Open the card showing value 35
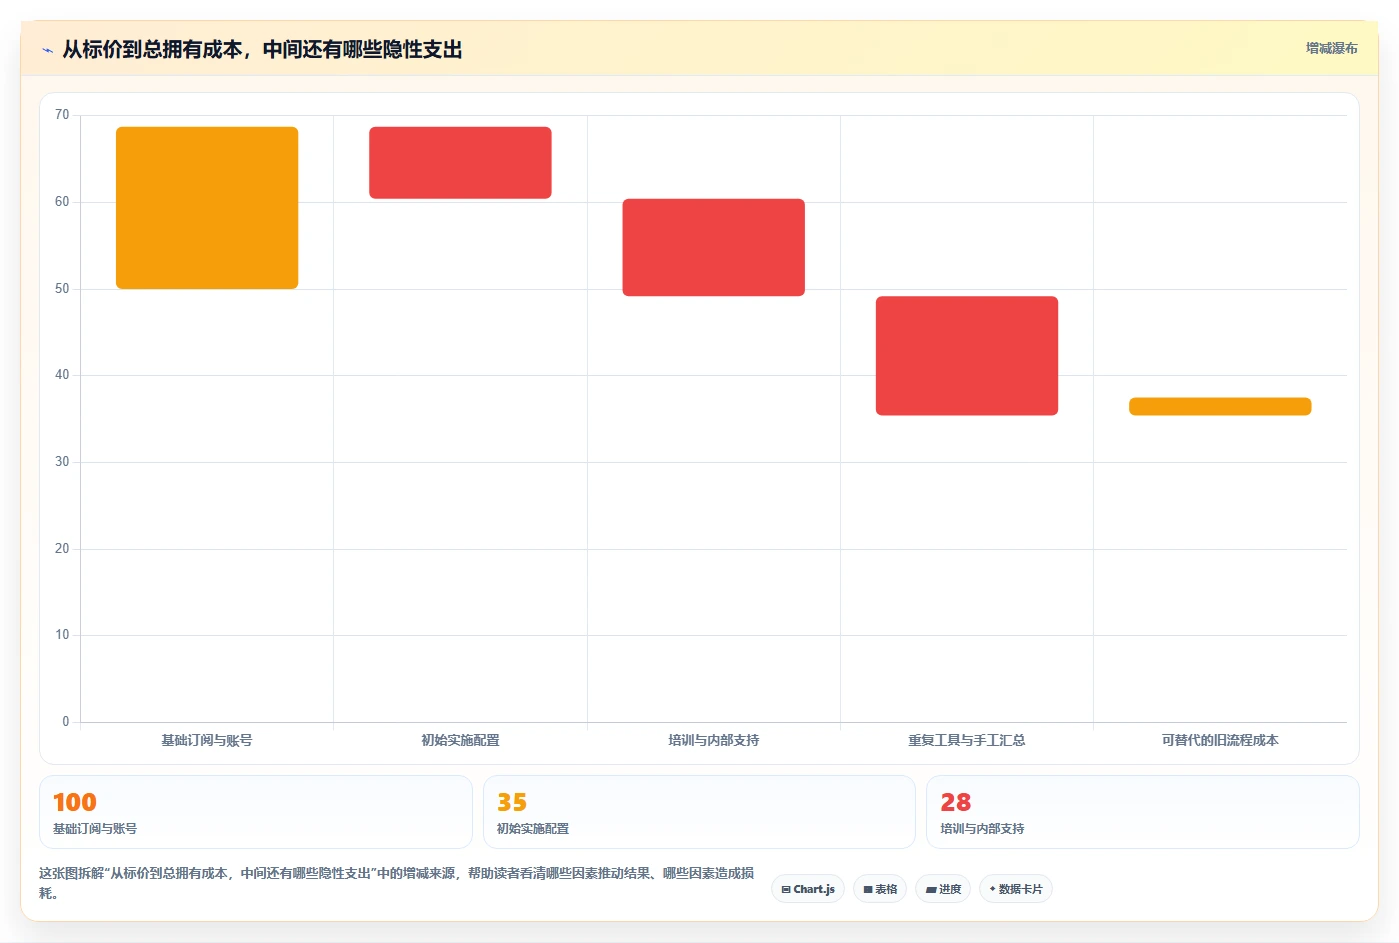Image resolution: width=1399 pixels, height=943 pixels. (x=699, y=812)
